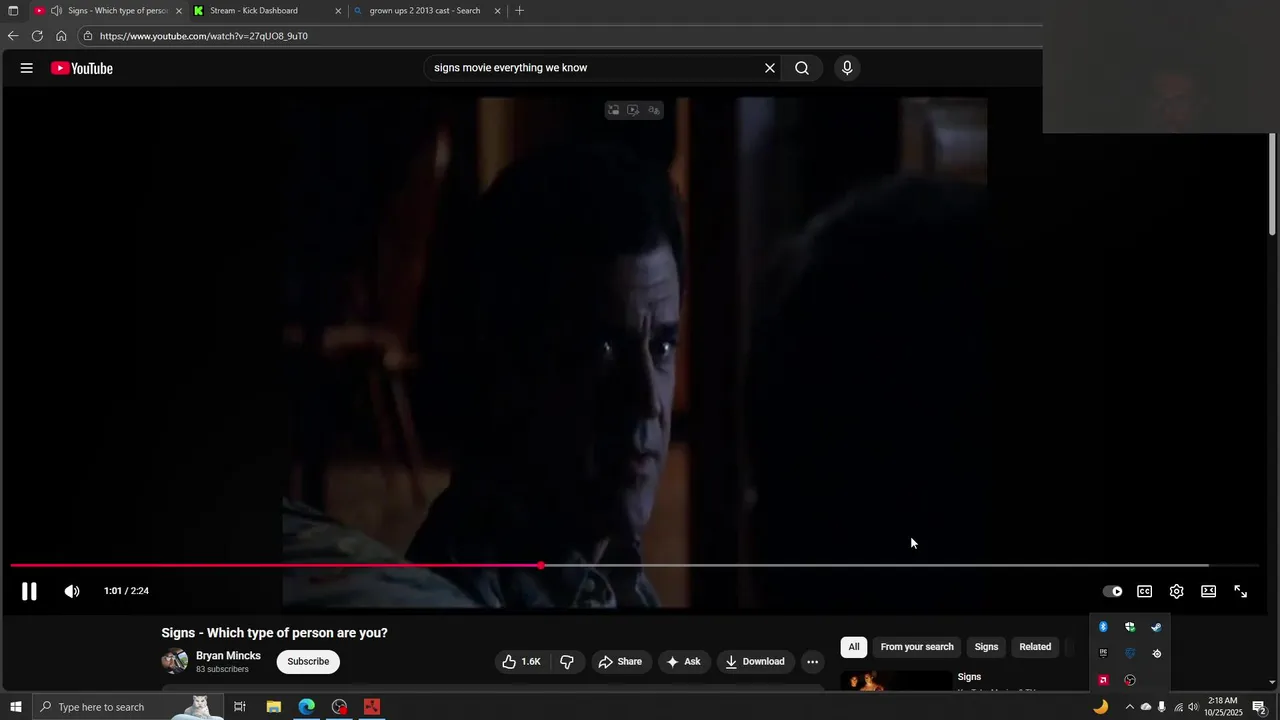This screenshot has width=1280, height=720.
Task: Collapse the hidden tray icons chevron
Action: pyautogui.click(x=1130, y=707)
